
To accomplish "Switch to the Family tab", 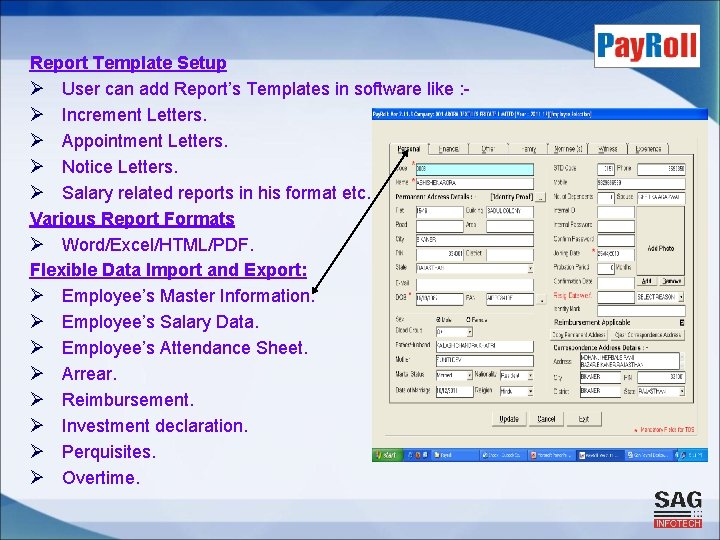I will pos(528,149).
